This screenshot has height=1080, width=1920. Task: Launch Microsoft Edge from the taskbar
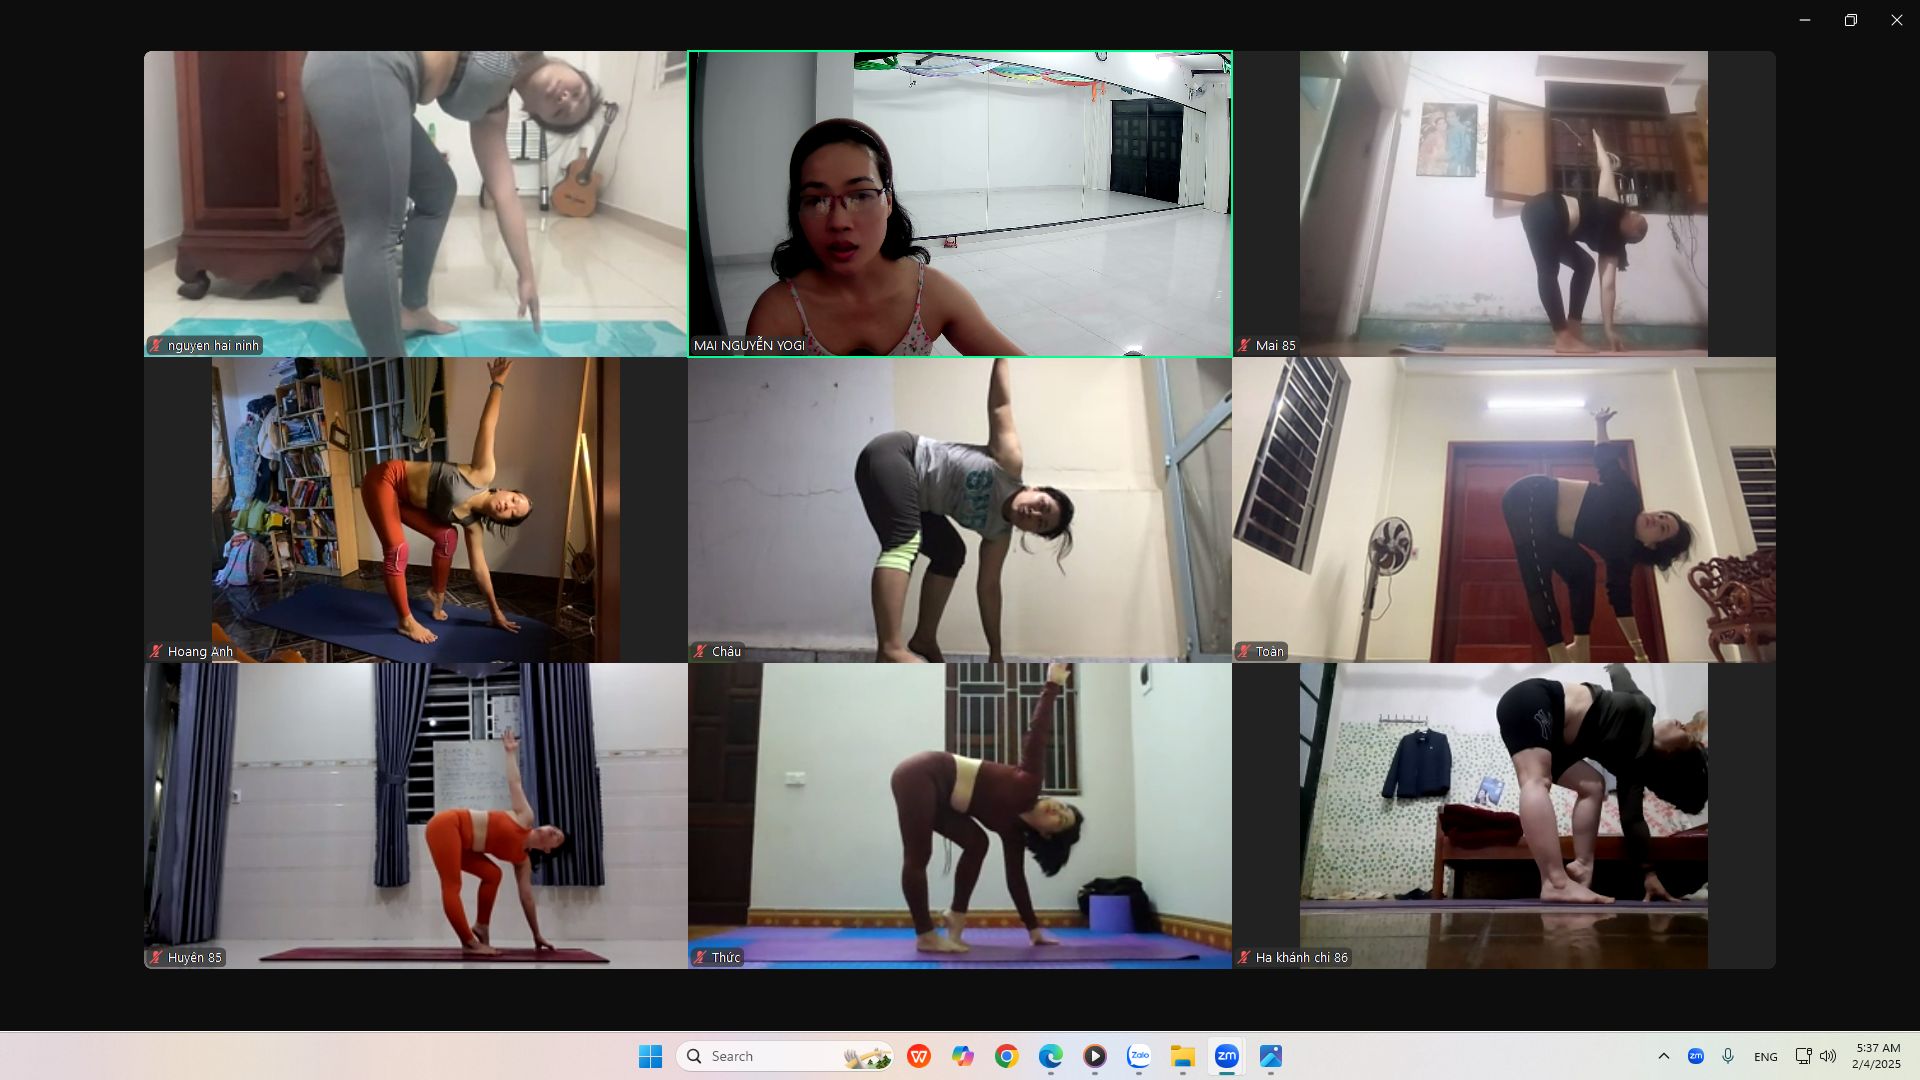[x=1050, y=1056]
